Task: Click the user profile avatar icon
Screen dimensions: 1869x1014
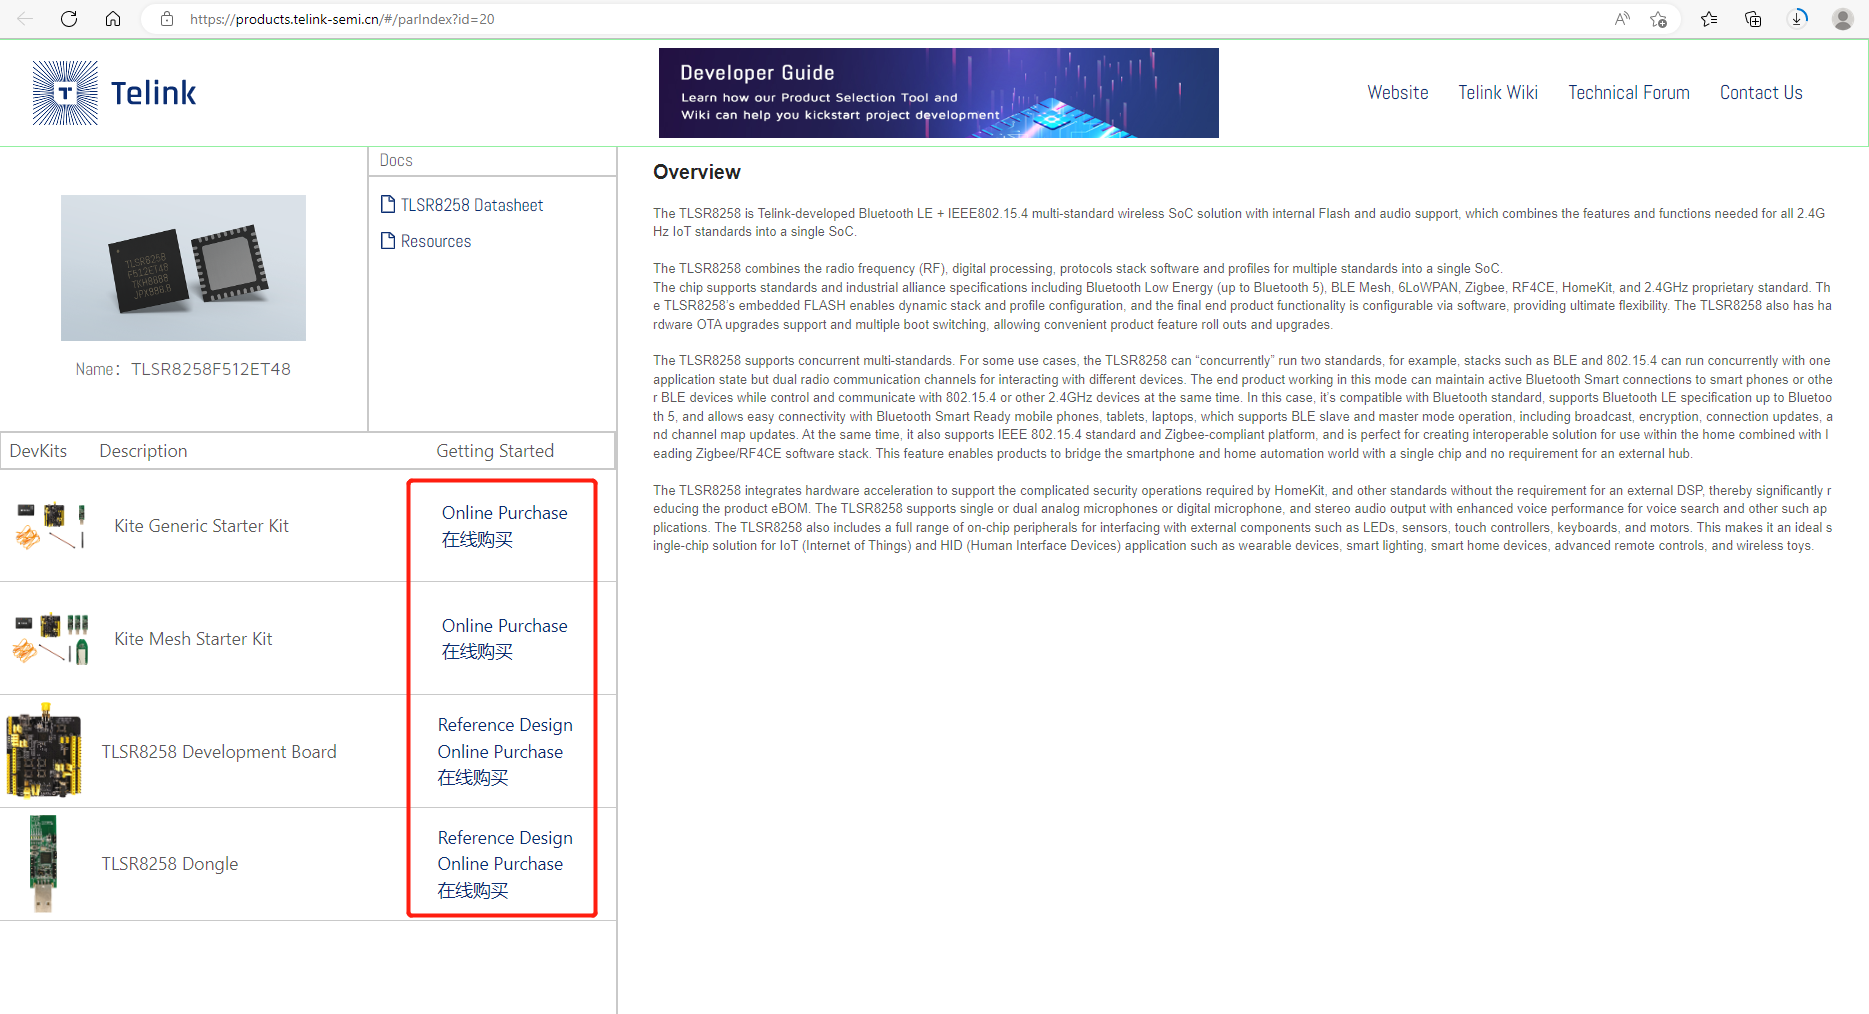Action: (1842, 19)
